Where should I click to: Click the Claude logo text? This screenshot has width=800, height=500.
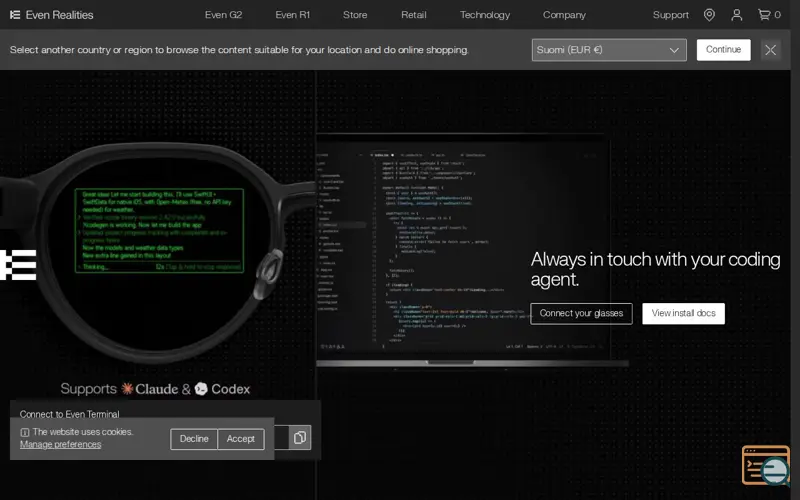click(149, 389)
